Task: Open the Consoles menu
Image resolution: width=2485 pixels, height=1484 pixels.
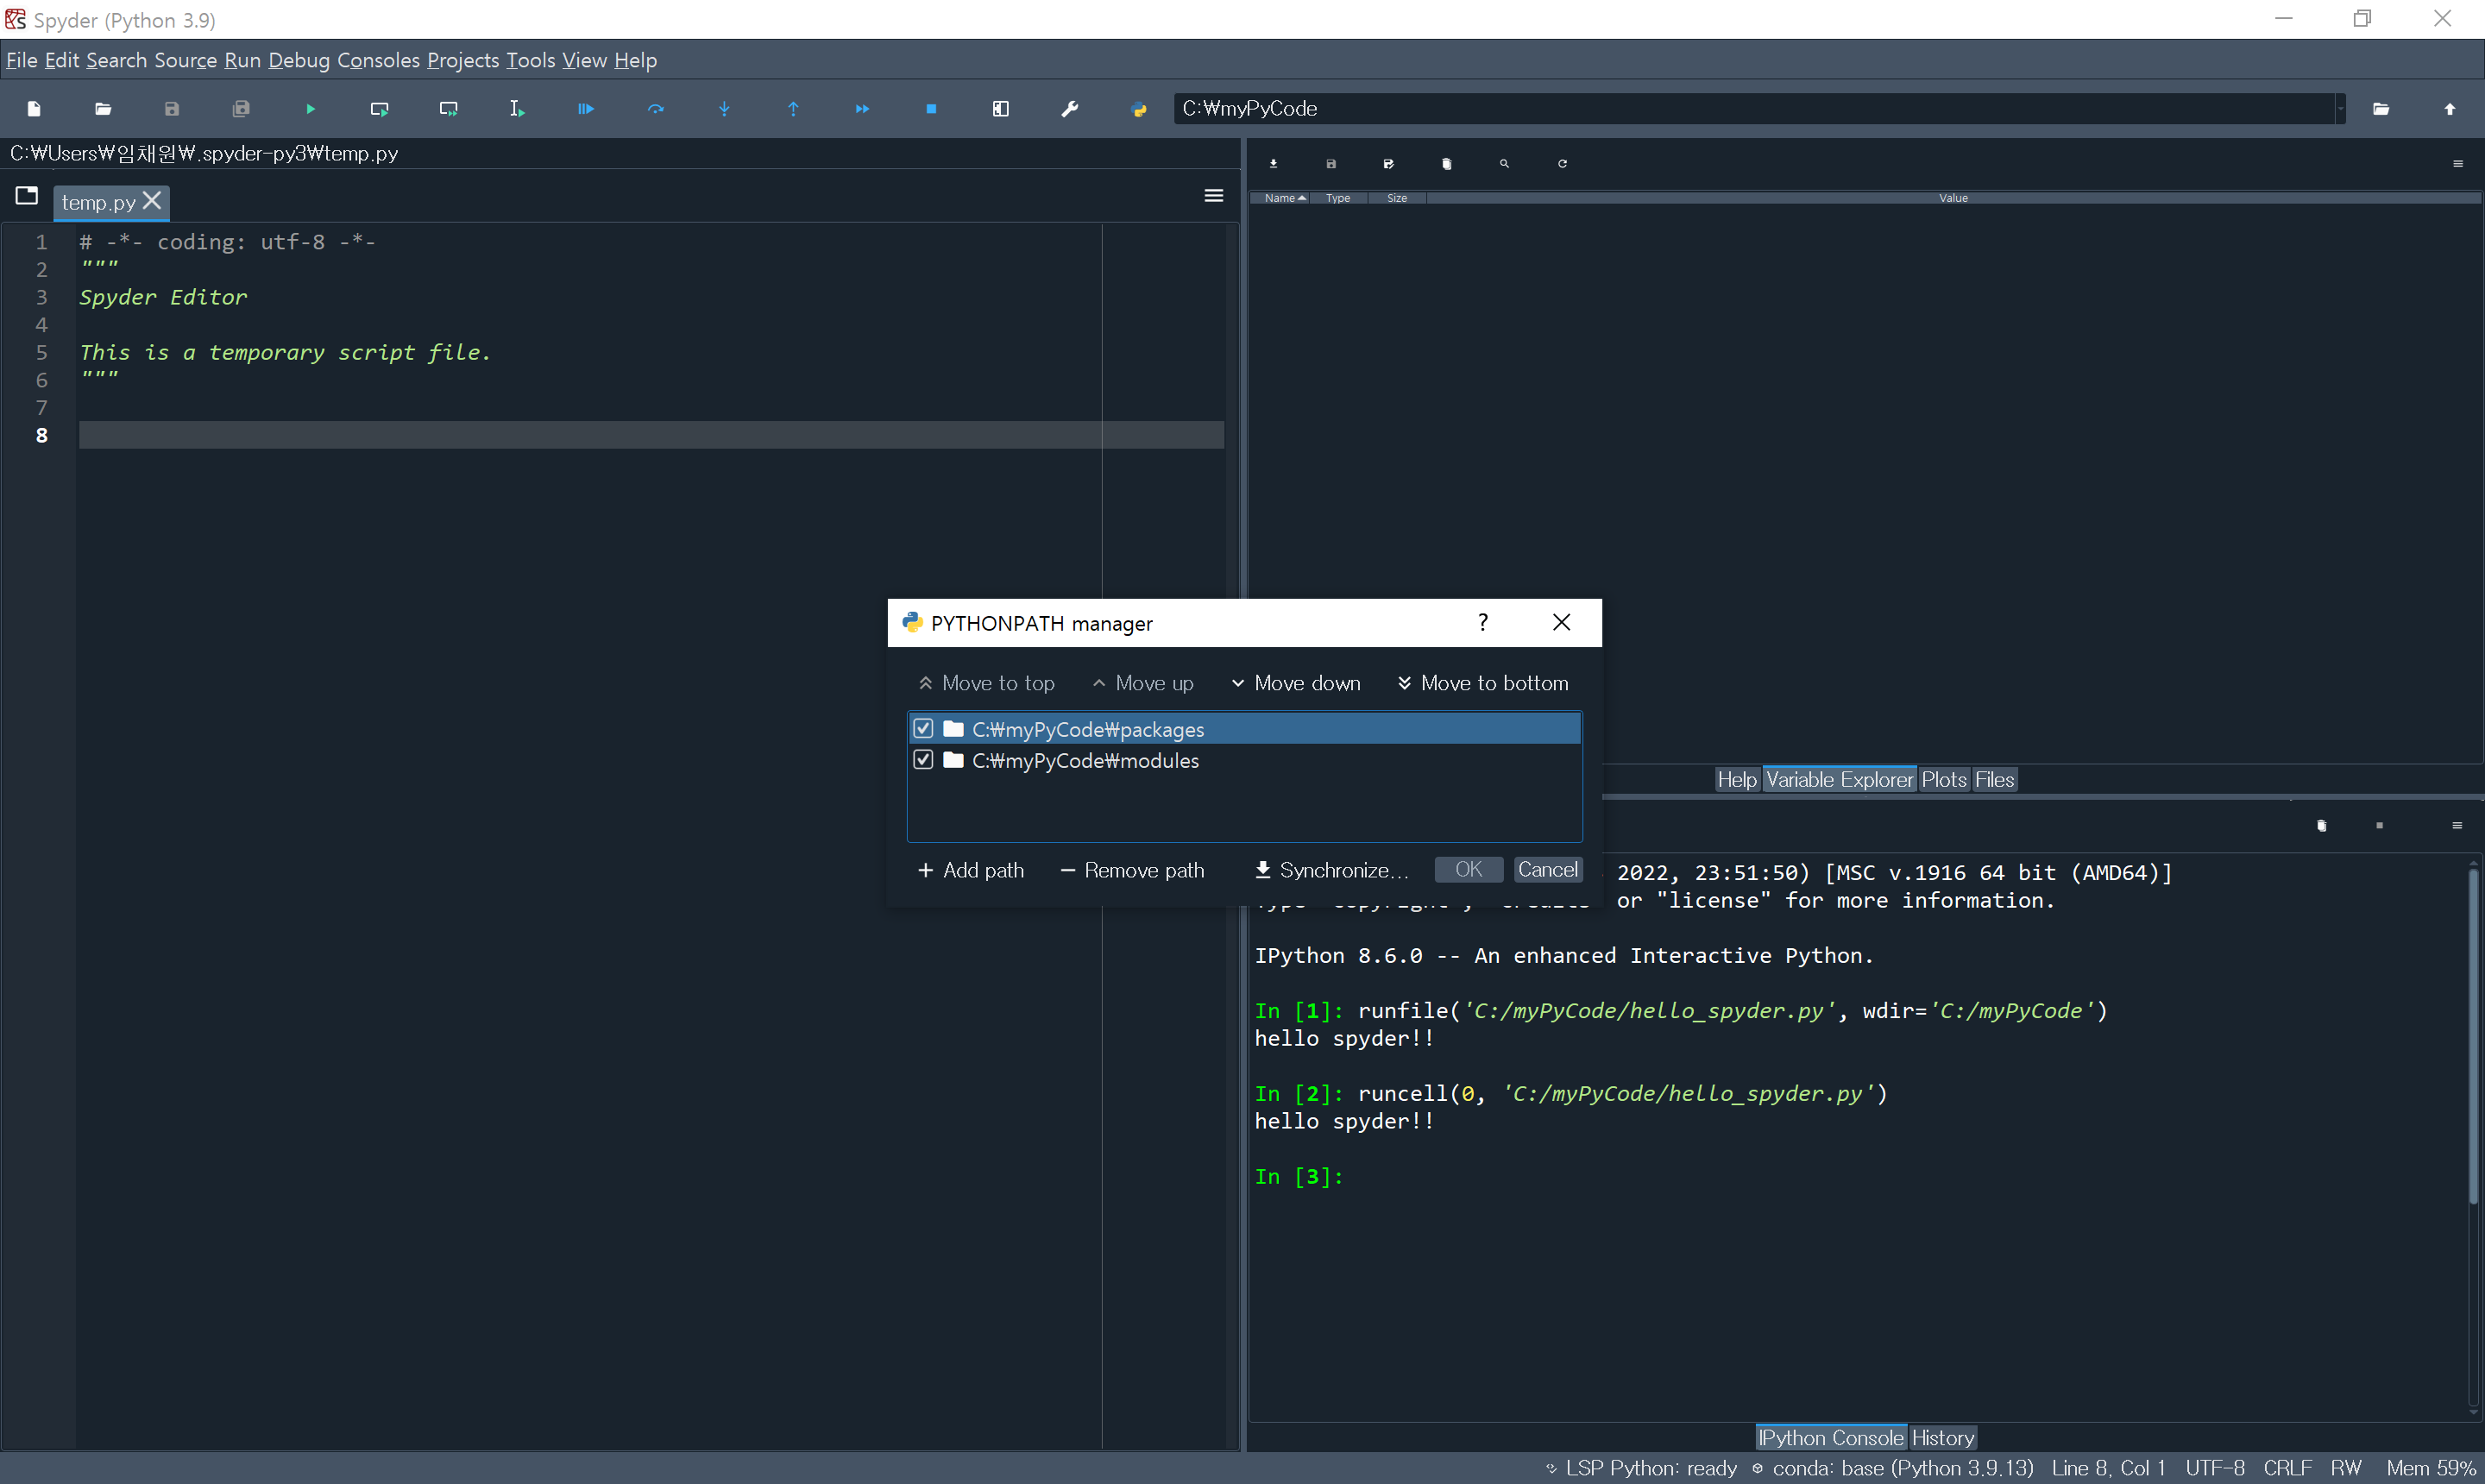Action: pyautogui.click(x=378, y=60)
